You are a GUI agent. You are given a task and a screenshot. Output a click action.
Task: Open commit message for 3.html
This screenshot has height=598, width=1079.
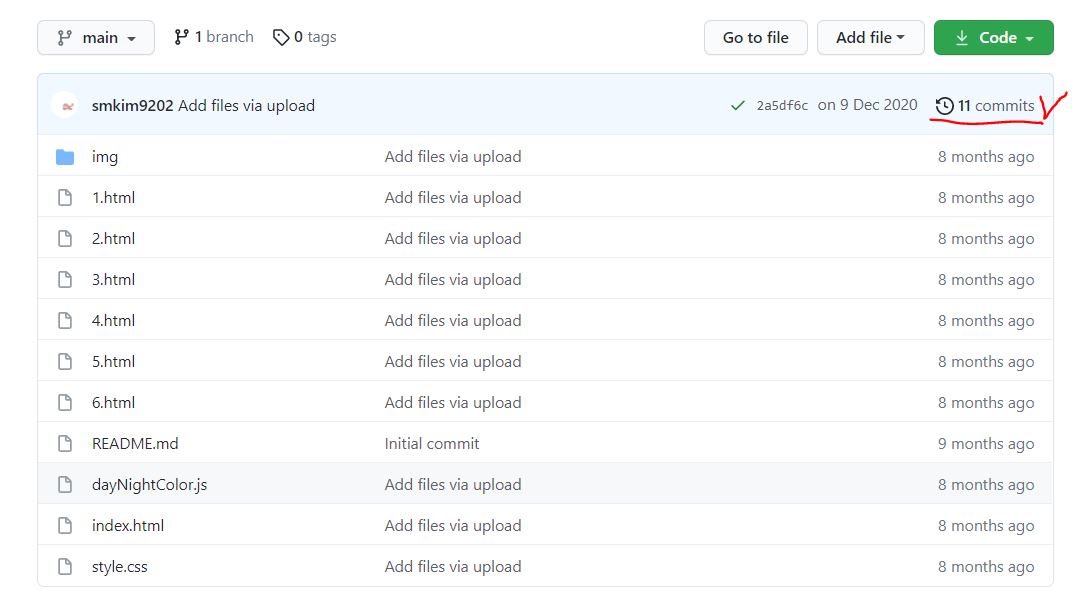(453, 280)
